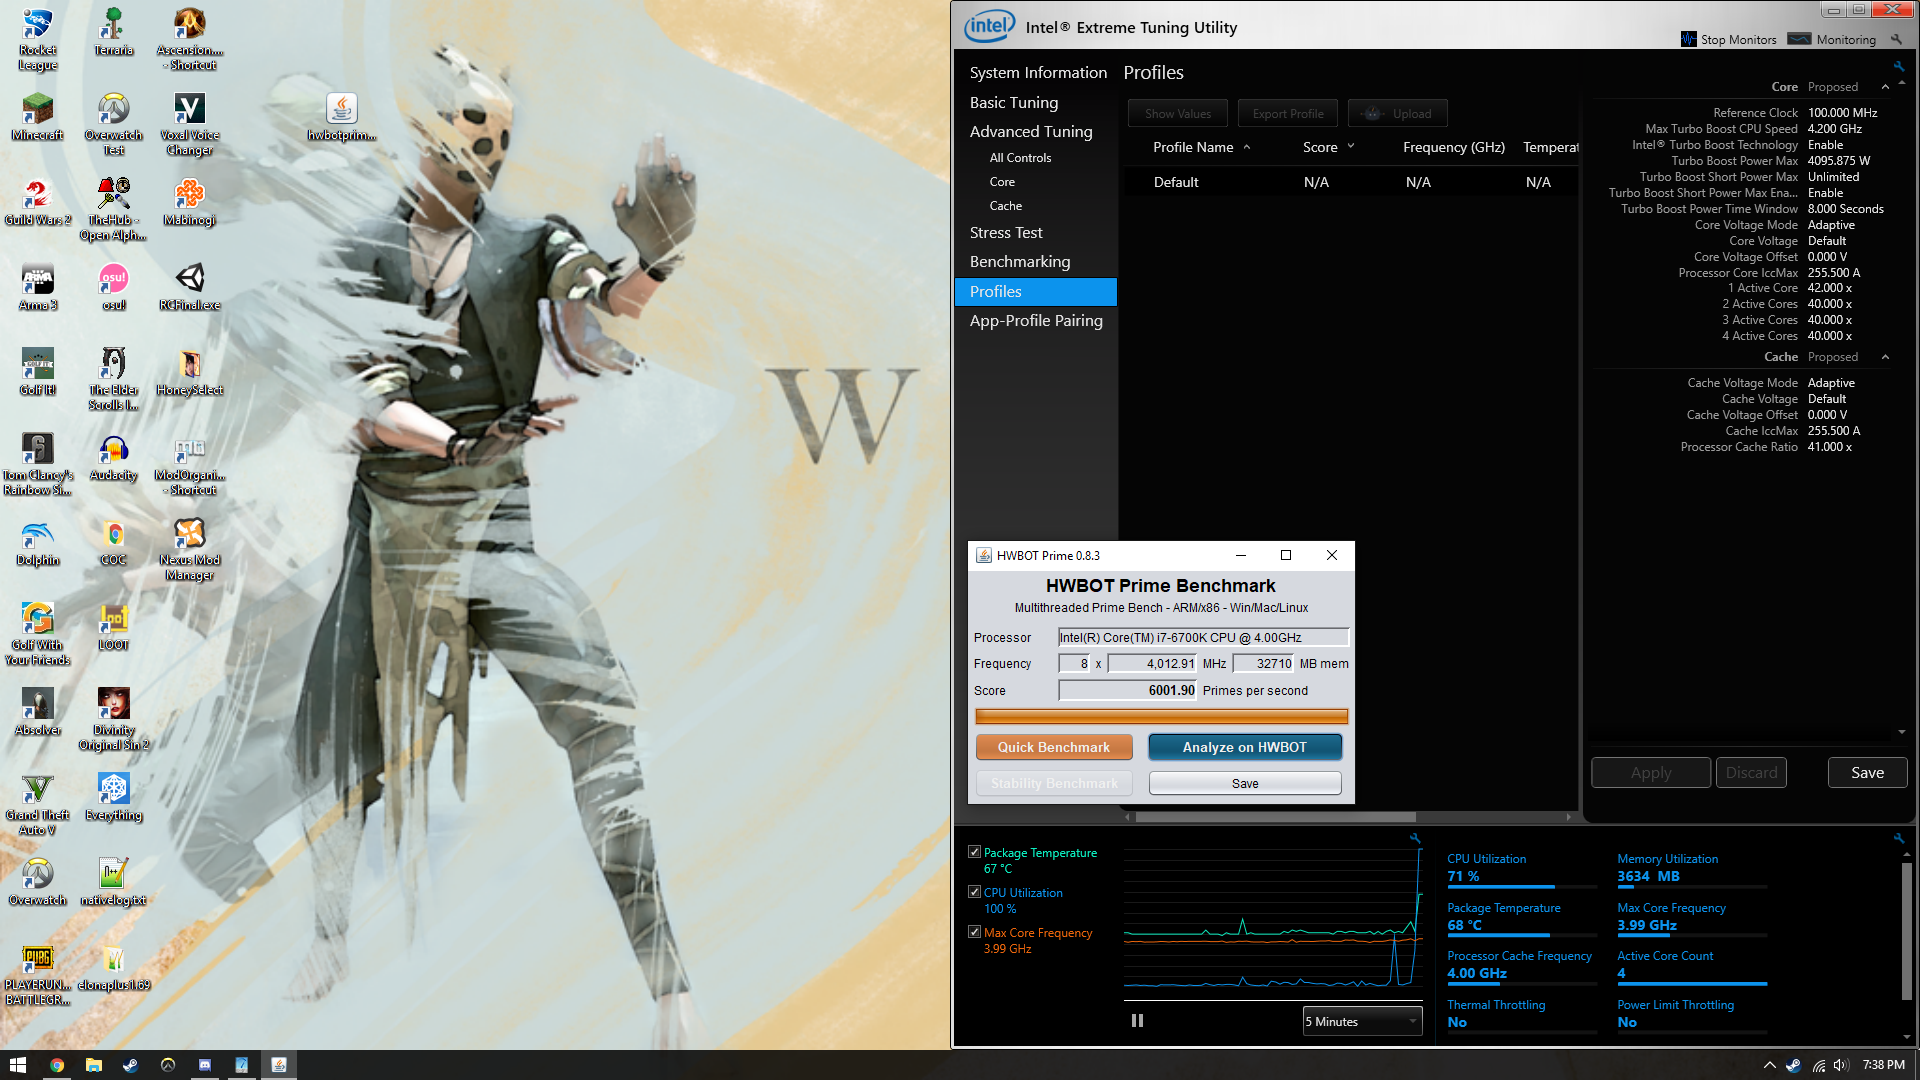The width and height of the screenshot is (1920, 1080).
Task: Click the clock showing 7:38 PM
Action: coord(1883,1065)
